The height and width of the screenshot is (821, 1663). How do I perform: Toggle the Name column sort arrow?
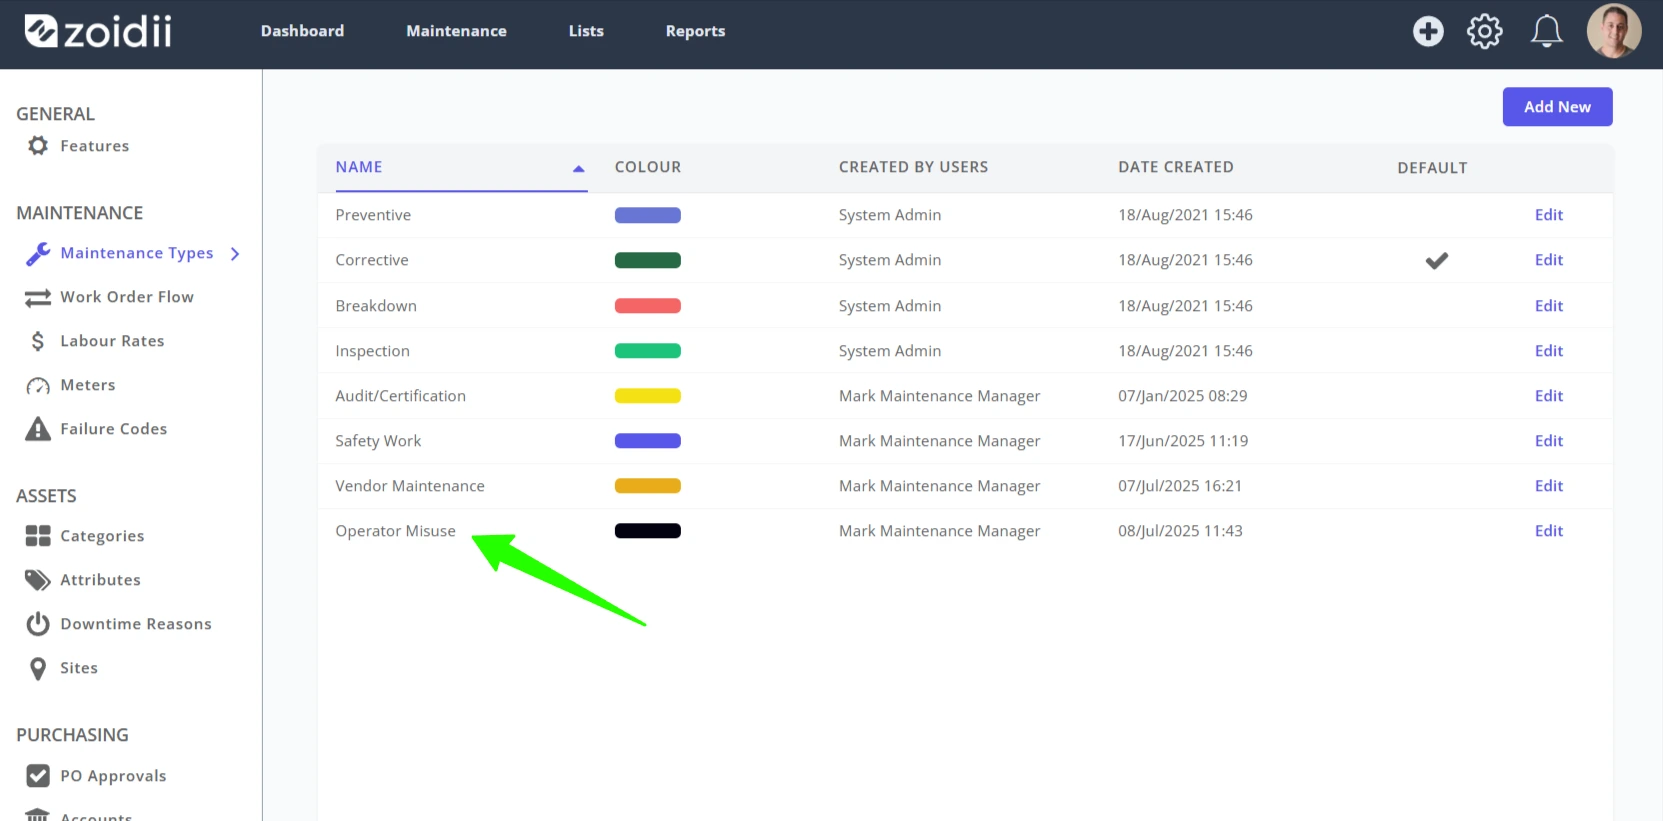tap(578, 168)
